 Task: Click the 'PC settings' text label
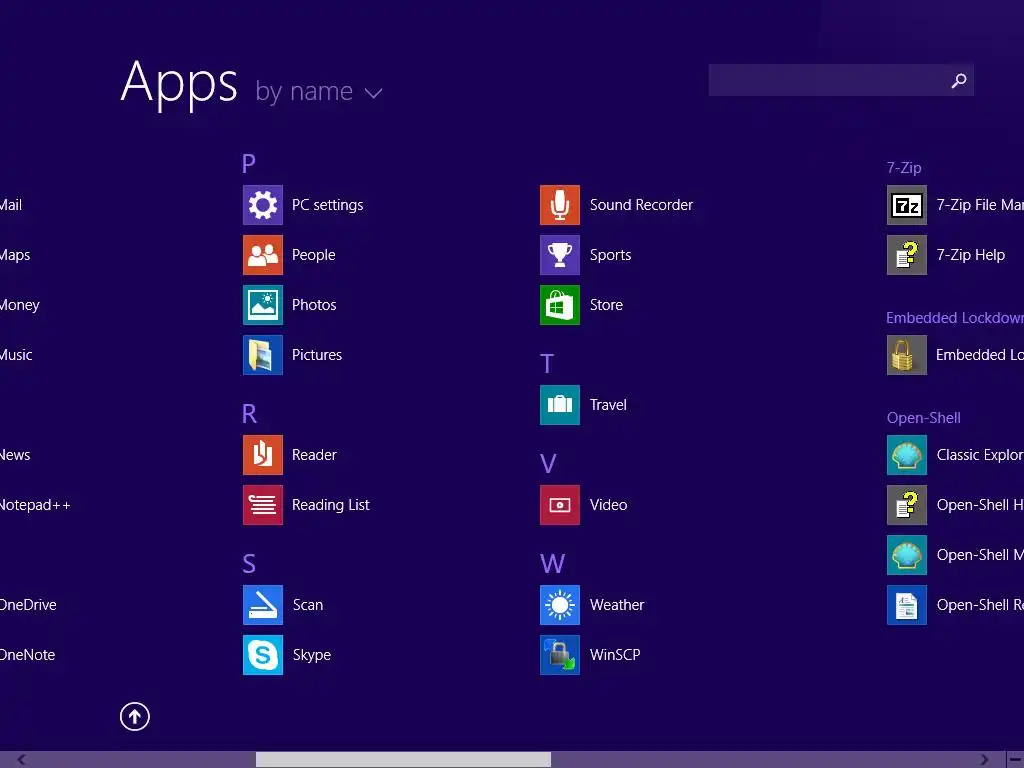[x=327, y=205]
